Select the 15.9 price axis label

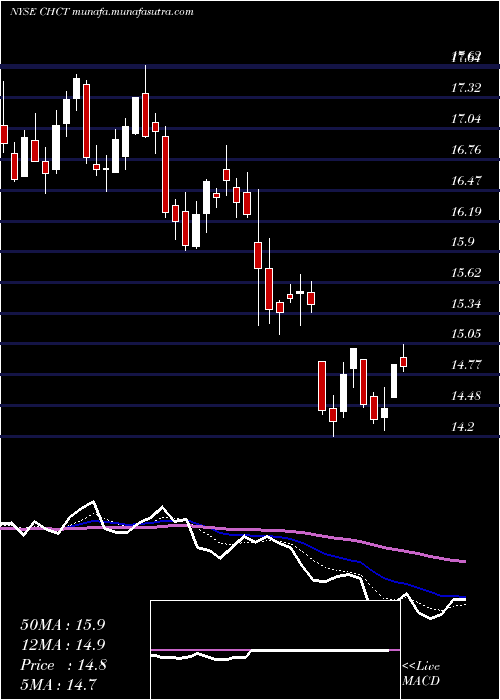(x=462, y=242)
